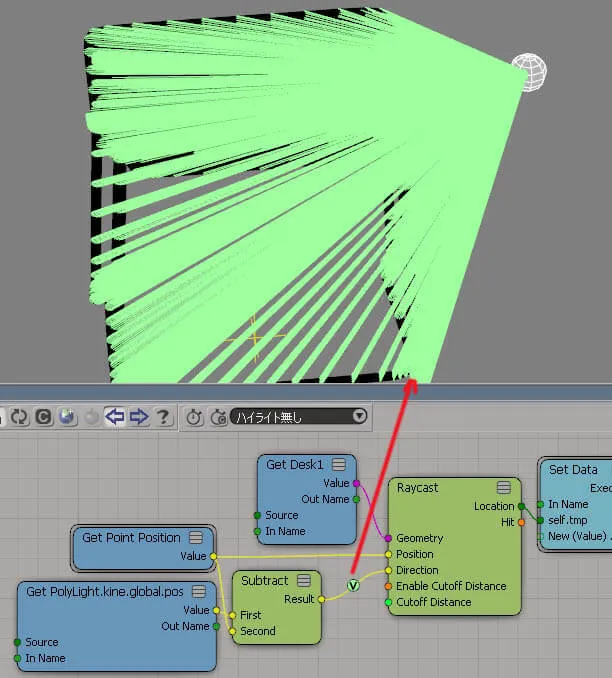Viewport: 612px width, 678px height.
Task: Toggle the Get Desk1 node collapse icon
Action: pos(339,464)
